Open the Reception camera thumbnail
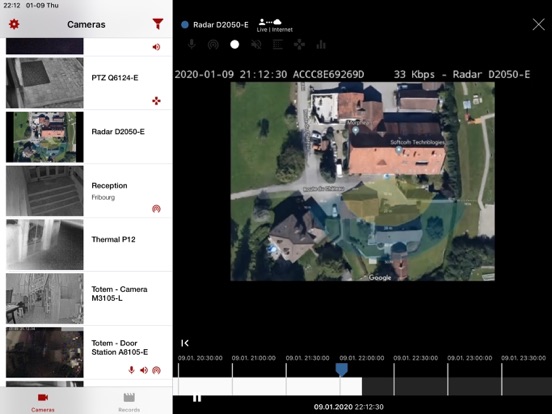 [x=45, y=191]
